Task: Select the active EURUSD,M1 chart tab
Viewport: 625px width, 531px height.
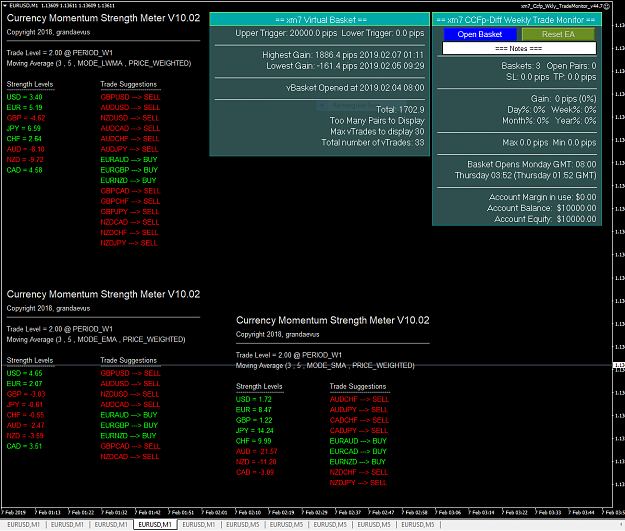Action: click(x=155, y=525)
